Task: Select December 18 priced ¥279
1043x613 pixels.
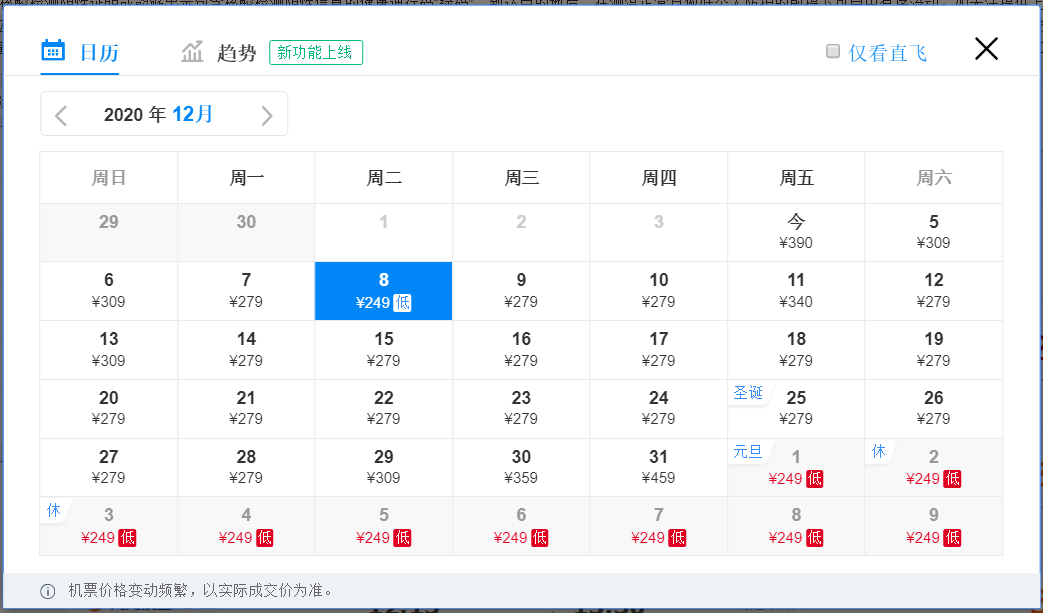Action: tap(796, 350)
